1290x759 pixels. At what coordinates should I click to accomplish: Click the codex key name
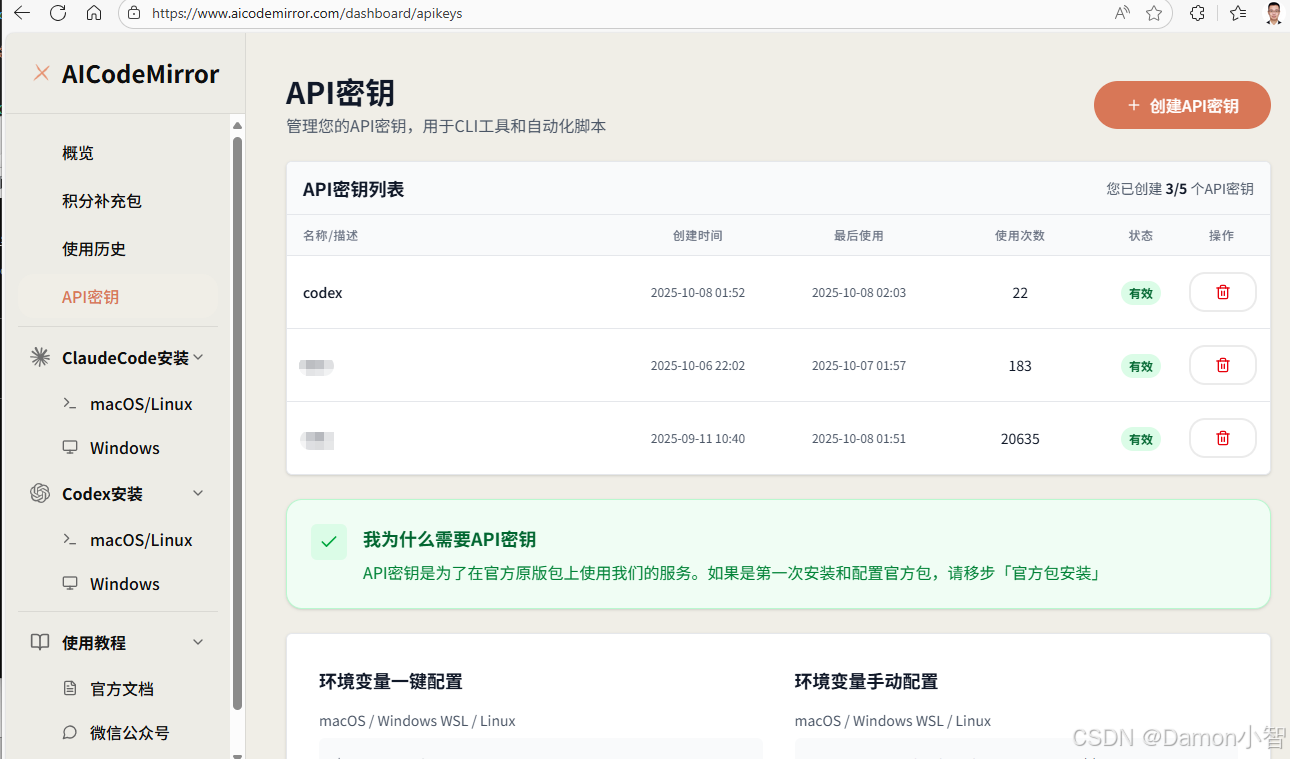click(x=323, y=293)
